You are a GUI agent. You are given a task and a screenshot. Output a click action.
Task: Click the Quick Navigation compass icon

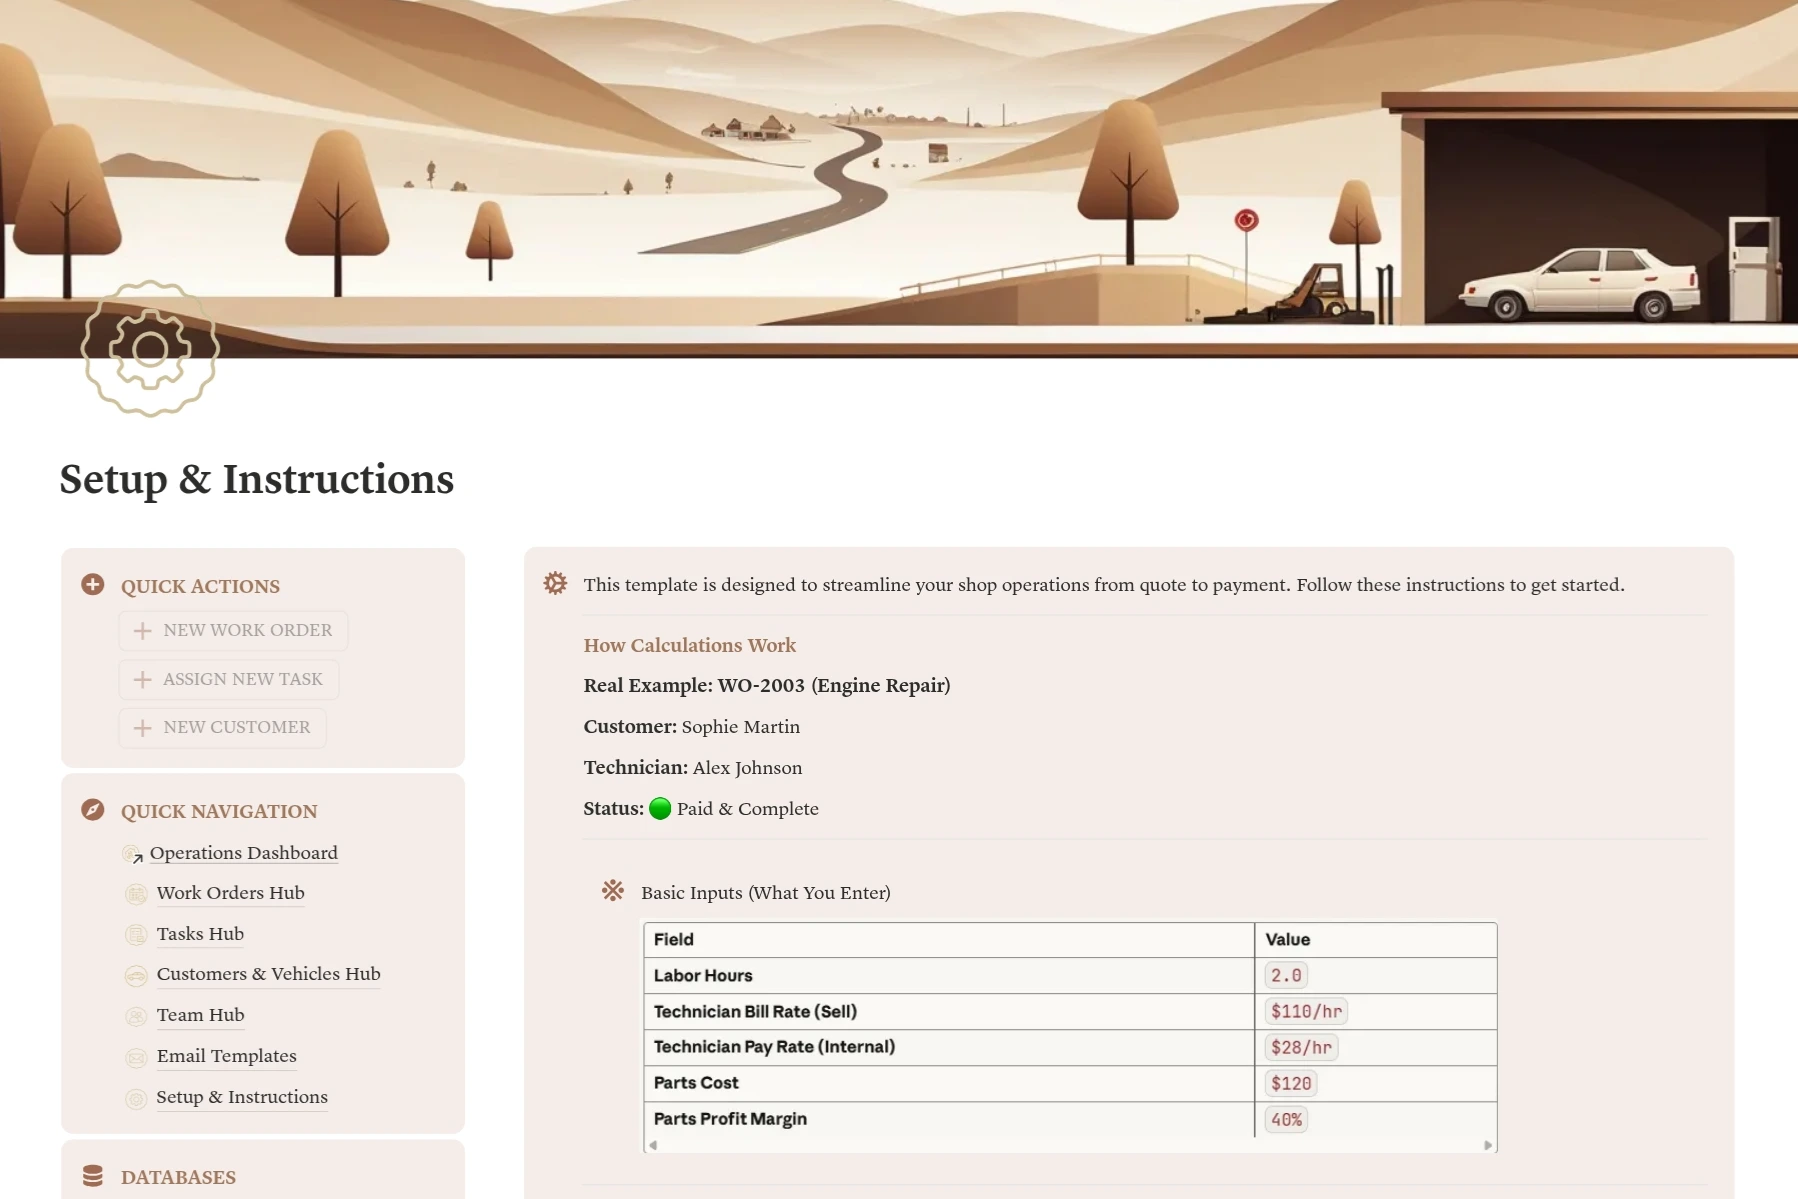coord(93,810)
